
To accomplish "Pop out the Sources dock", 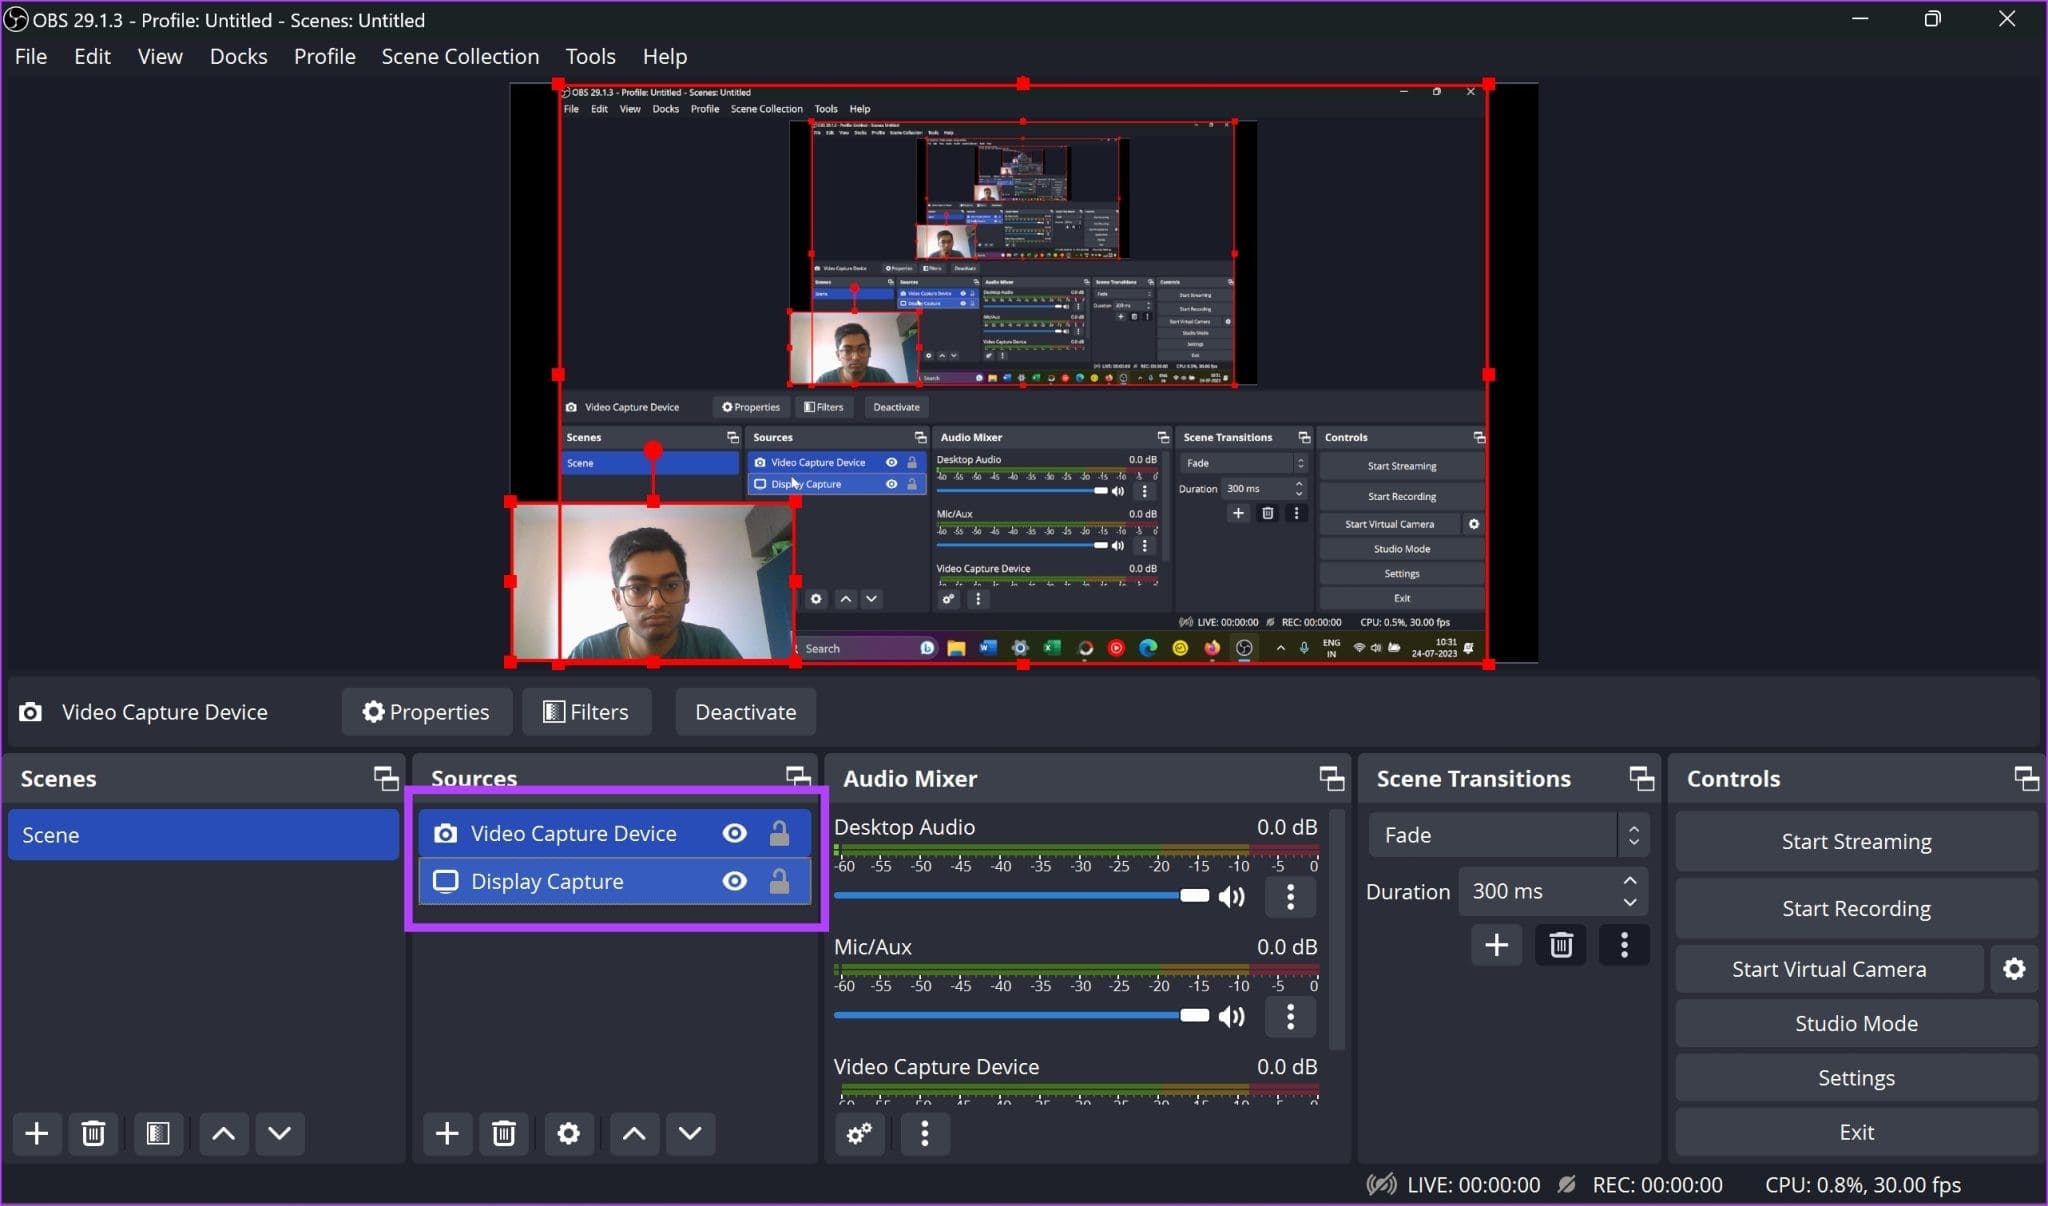I will pos(798,776).
